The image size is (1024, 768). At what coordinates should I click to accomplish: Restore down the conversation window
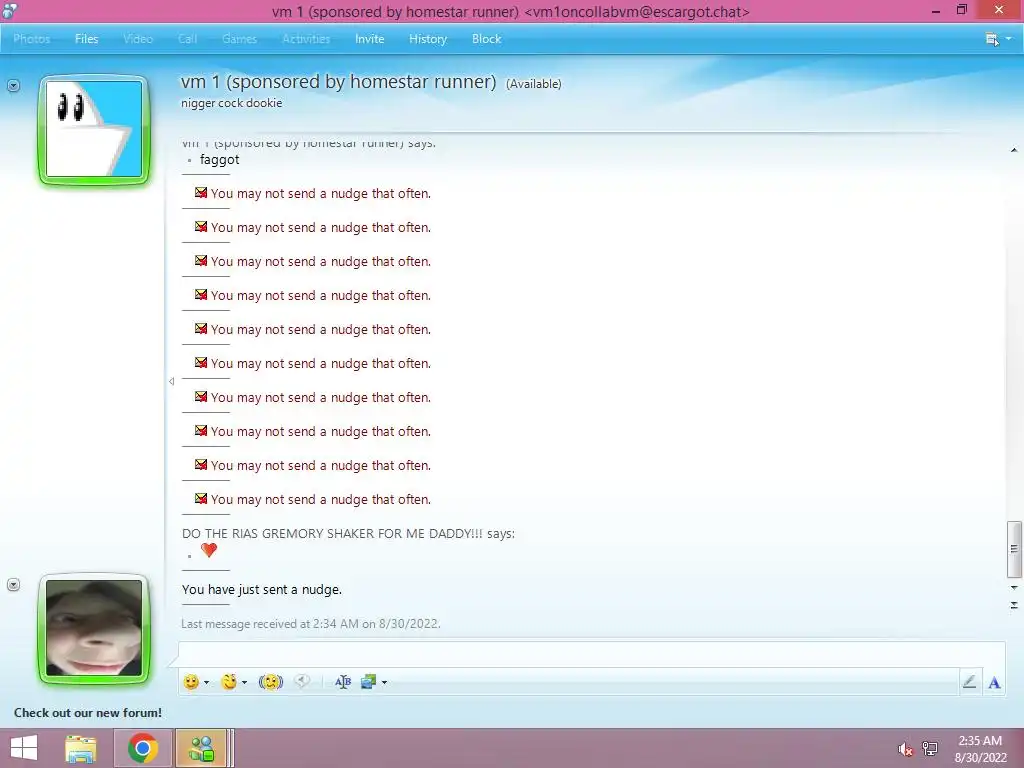961,10
